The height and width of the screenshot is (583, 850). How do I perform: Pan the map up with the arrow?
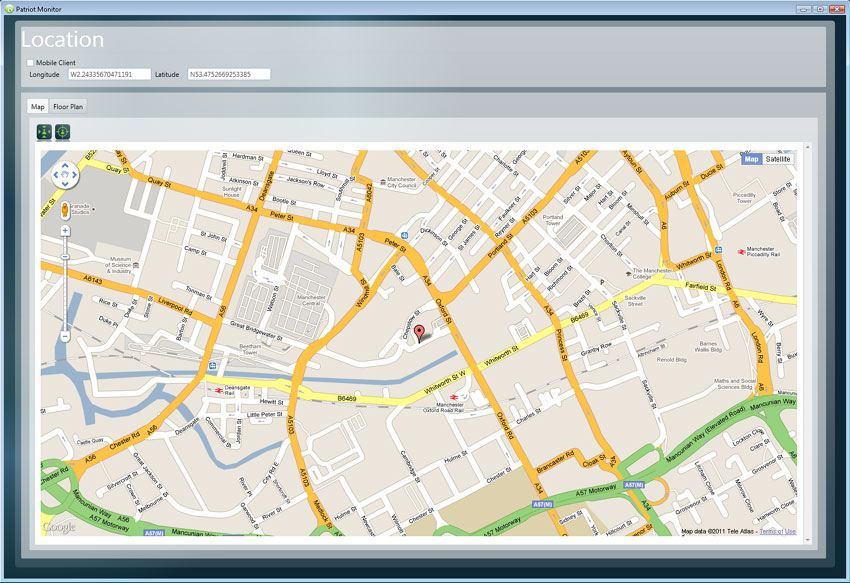pos(65,166)
